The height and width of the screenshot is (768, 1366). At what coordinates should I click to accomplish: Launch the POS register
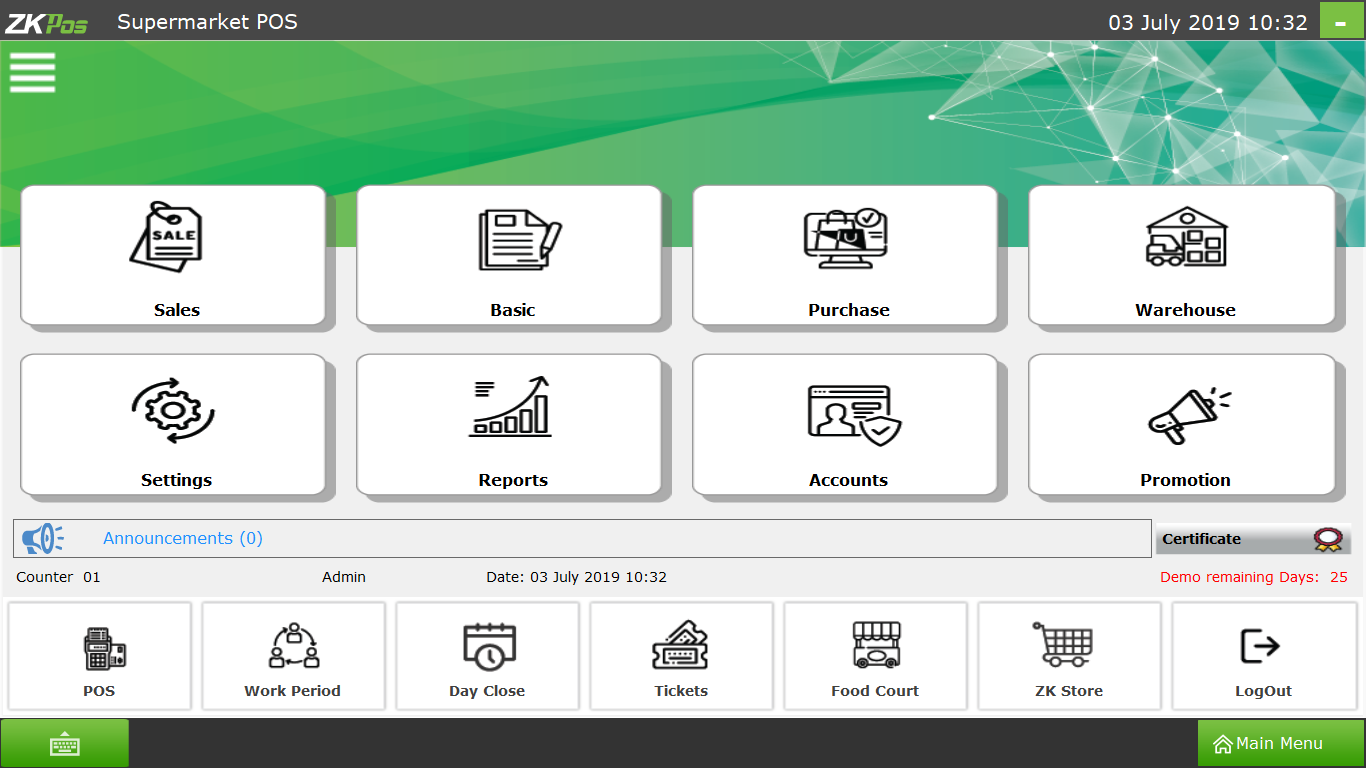[99, 656]
